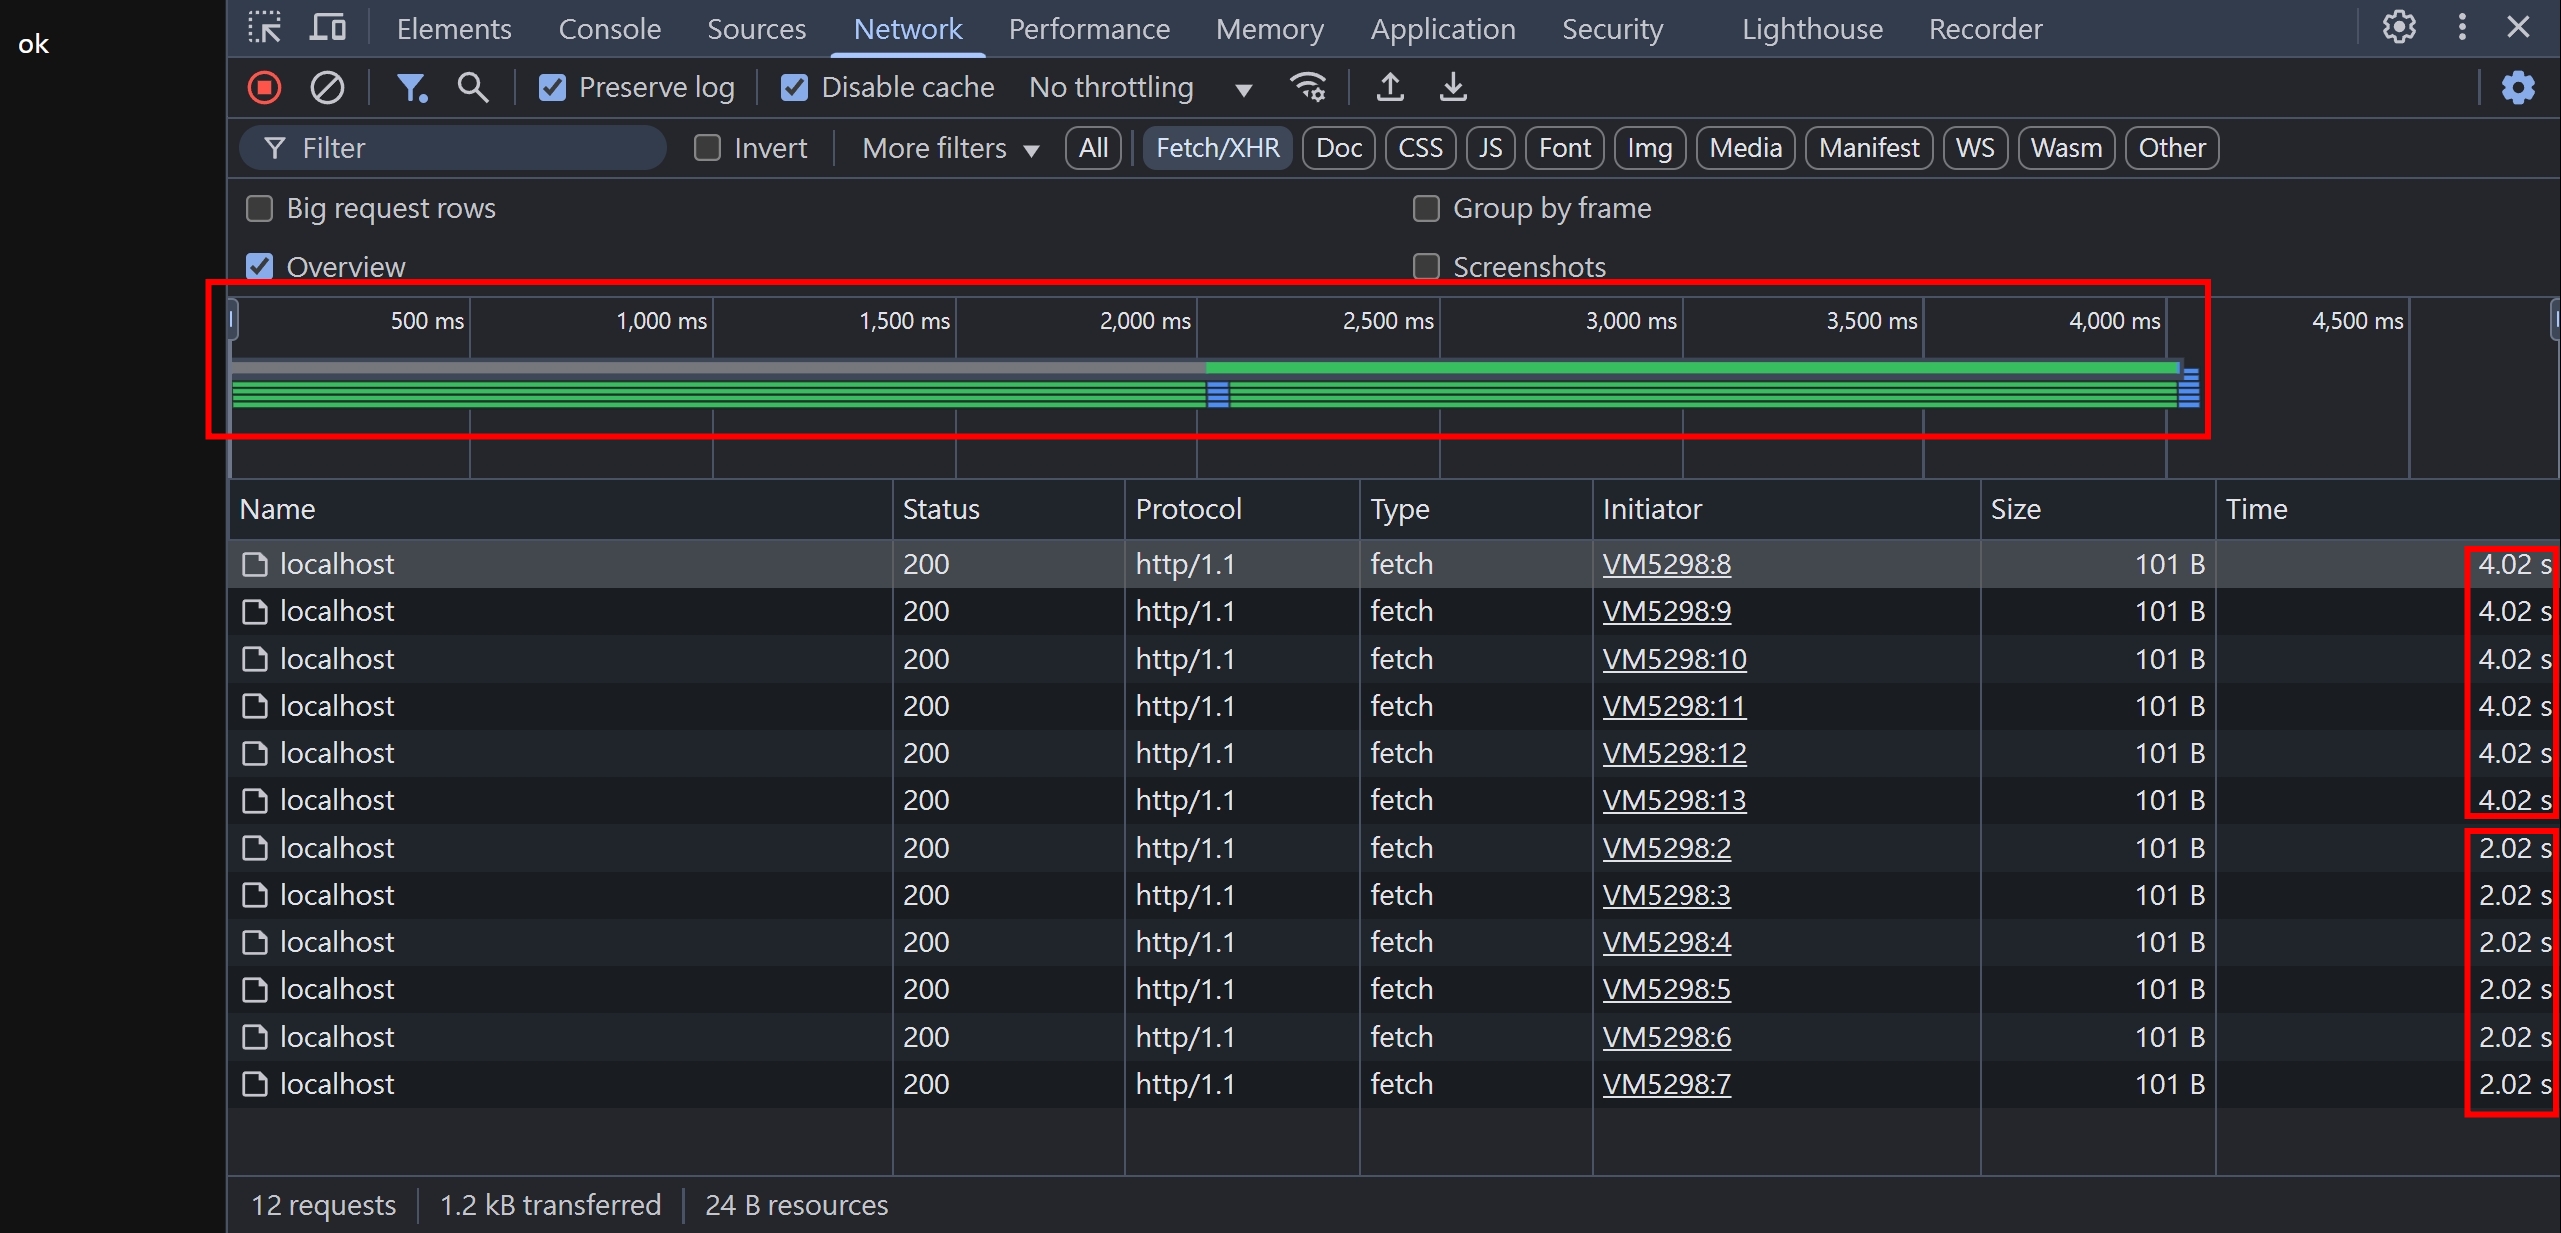Open initiator link VM5298:2
The height and width of the screenshot is (1233, 2561).
(x=1666, y=848)
